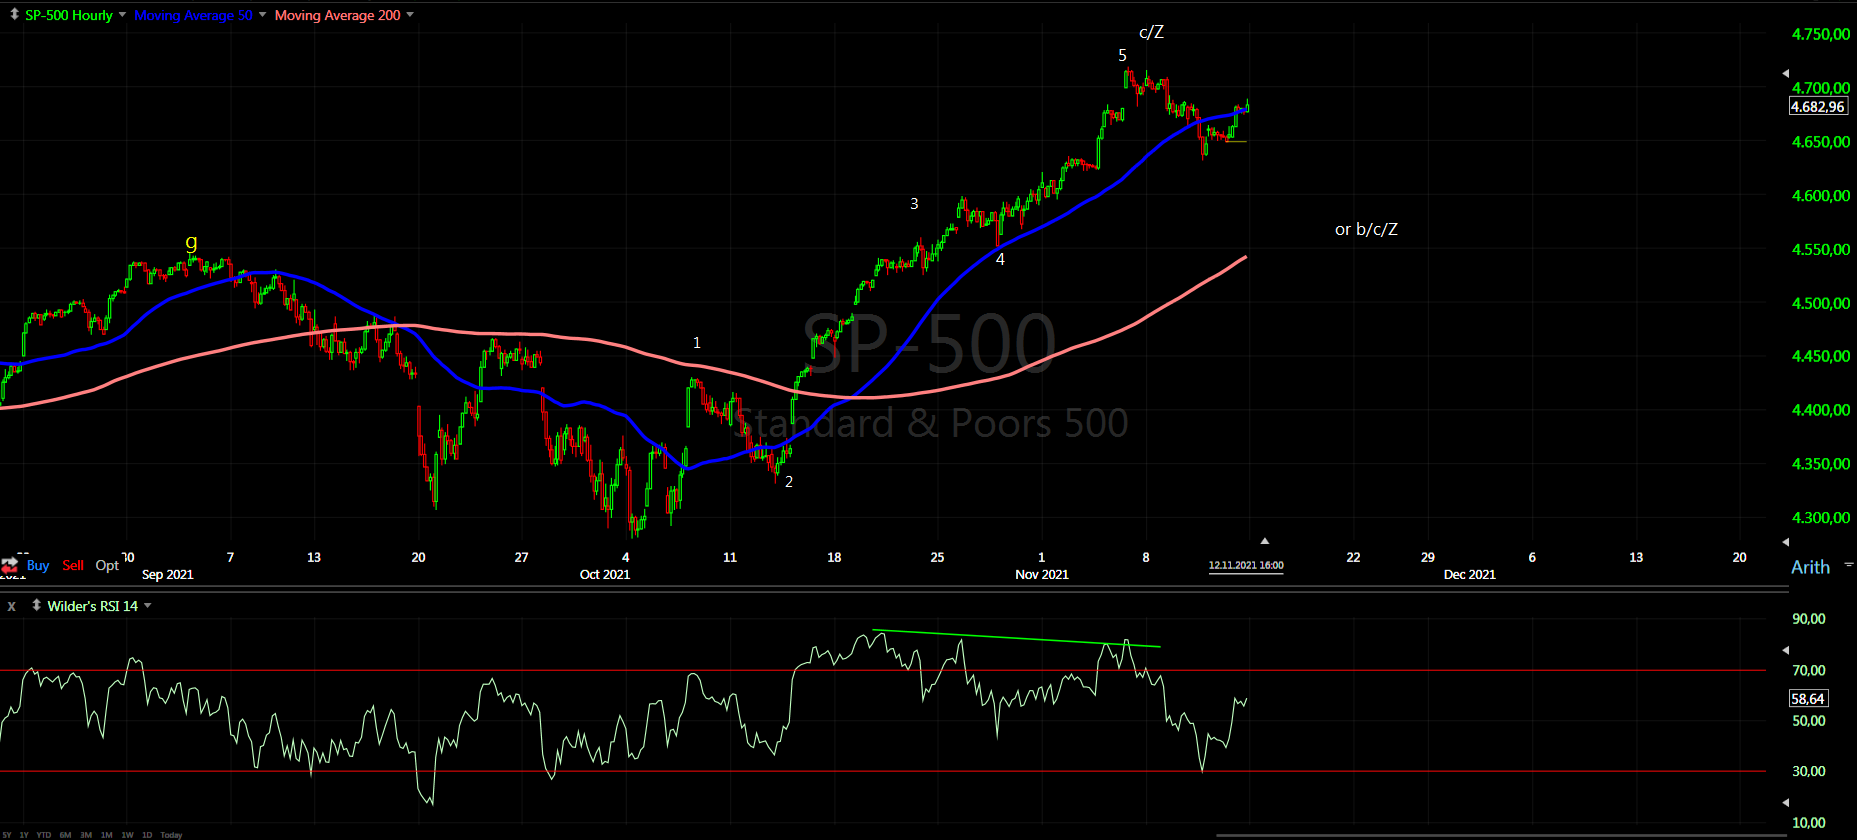Open the Moving Average 50 dropdown
The height and width of the screenshot is (840, 1857).
(262, 15)
